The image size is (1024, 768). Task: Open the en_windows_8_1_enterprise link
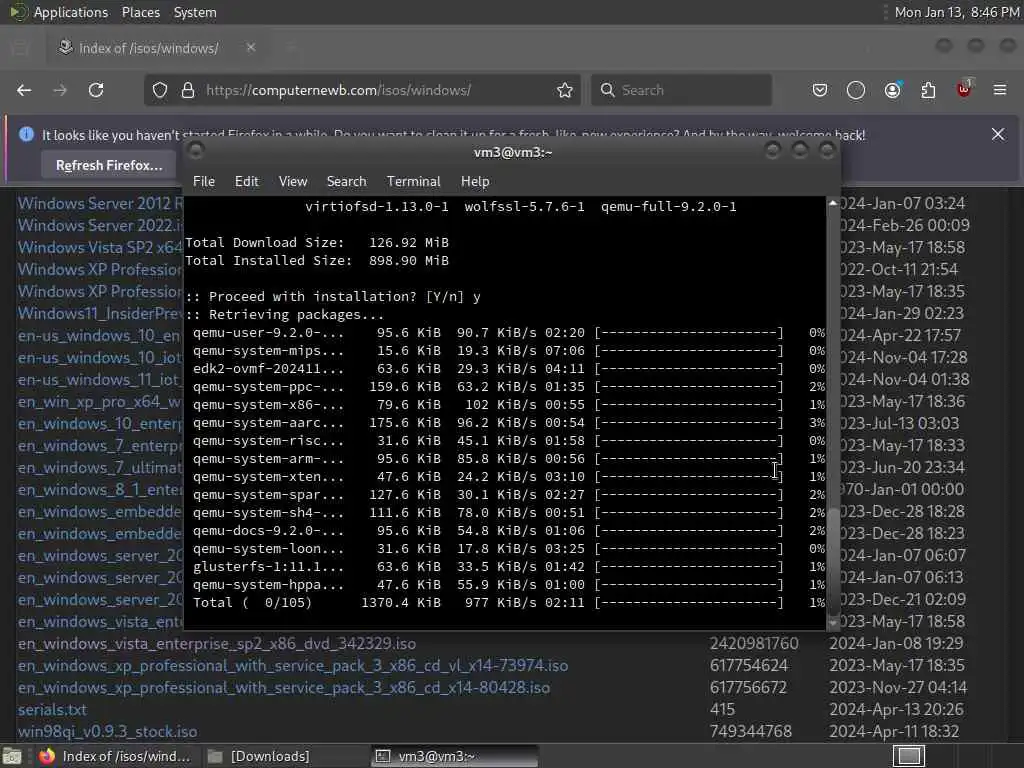pos(100,490)
